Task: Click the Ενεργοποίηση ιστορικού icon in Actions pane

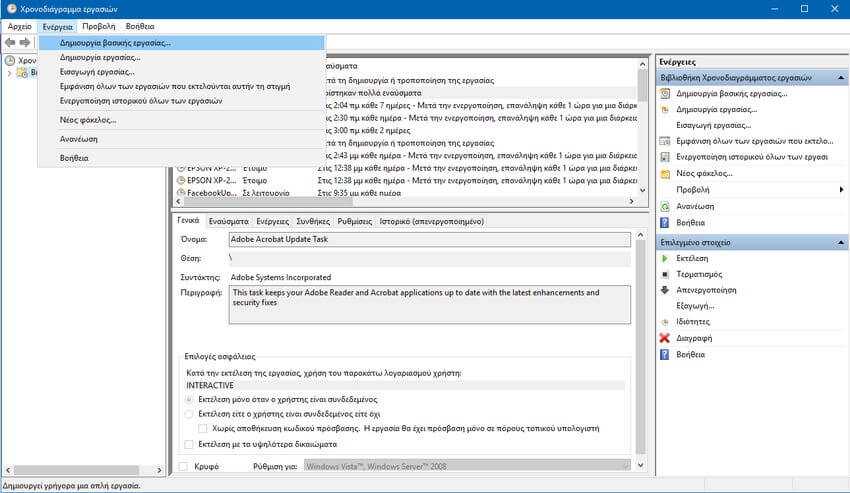Action: click(665, 157)
